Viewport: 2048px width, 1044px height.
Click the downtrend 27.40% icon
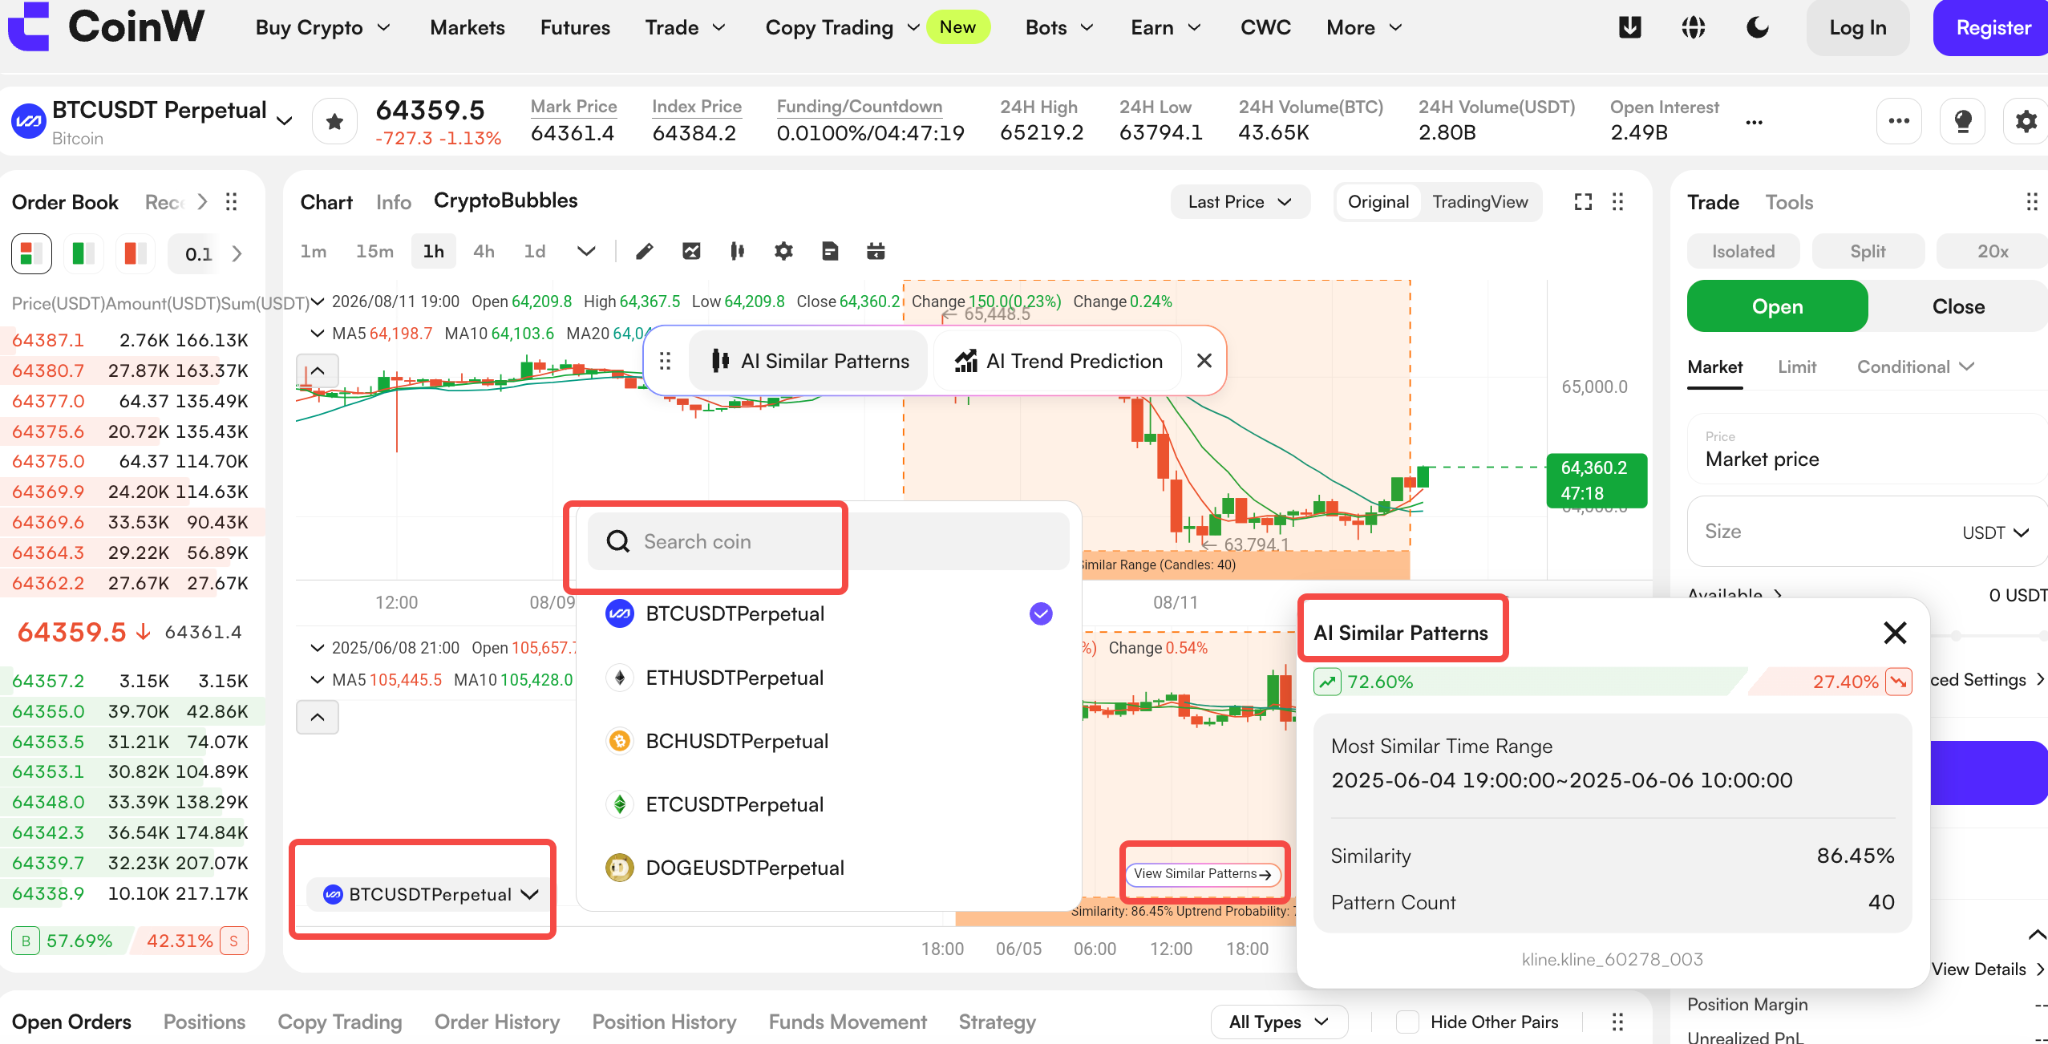[x=1898, y=681]
